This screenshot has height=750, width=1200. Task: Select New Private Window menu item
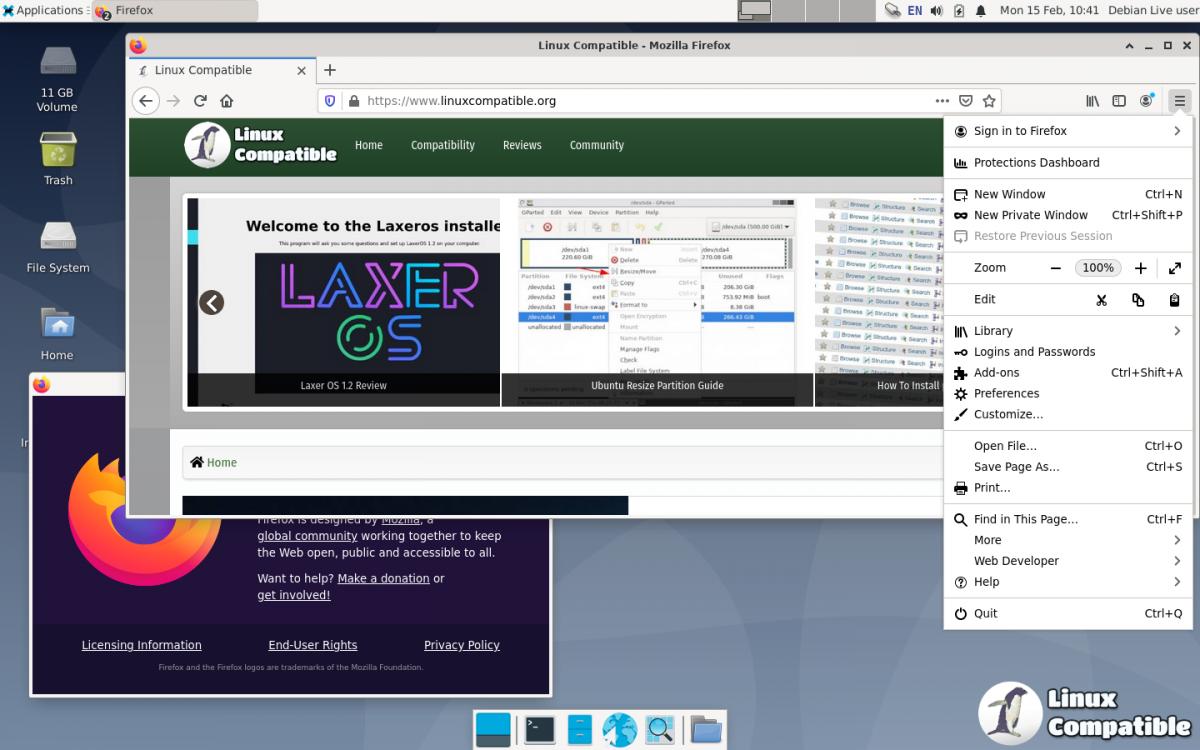pos(1030,215)
